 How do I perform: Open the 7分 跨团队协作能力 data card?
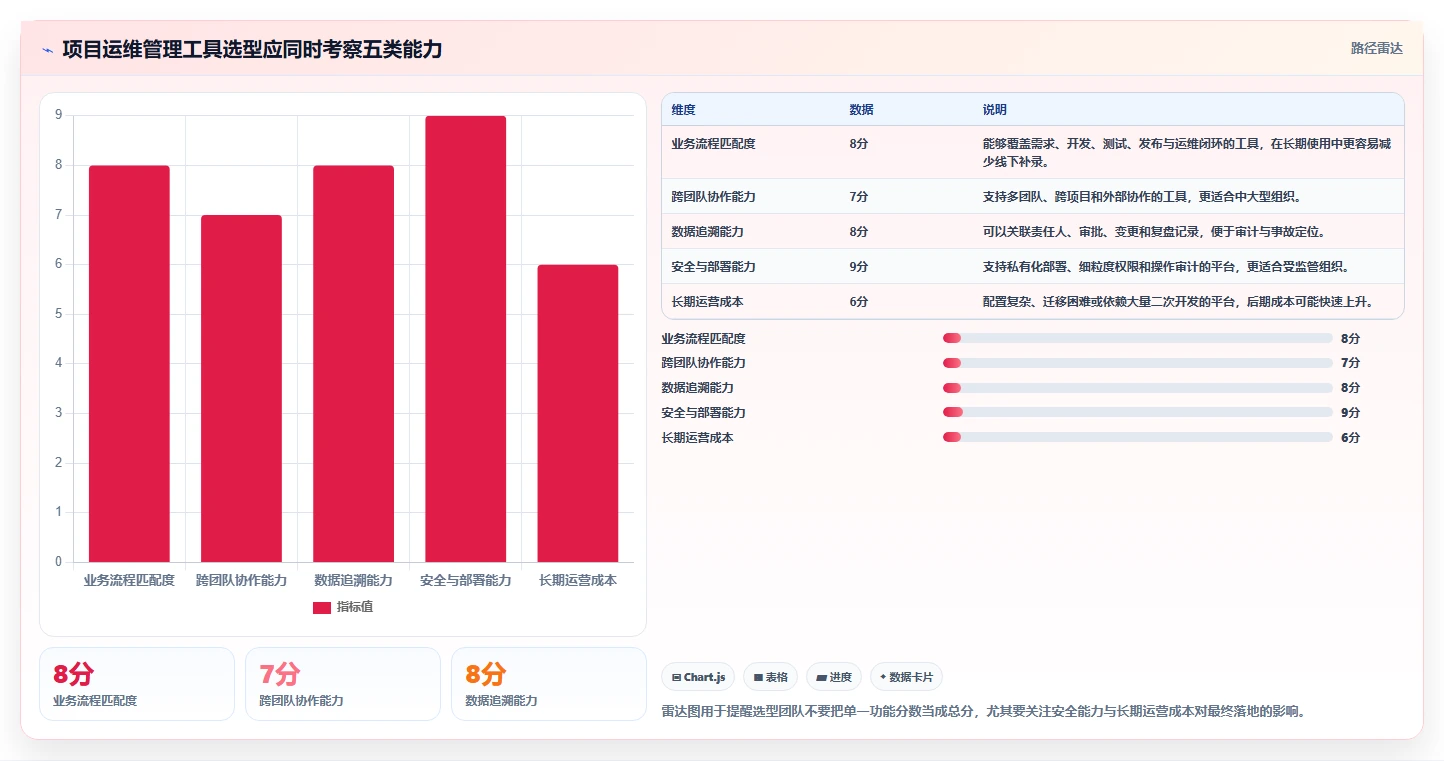tap(343, 684)
